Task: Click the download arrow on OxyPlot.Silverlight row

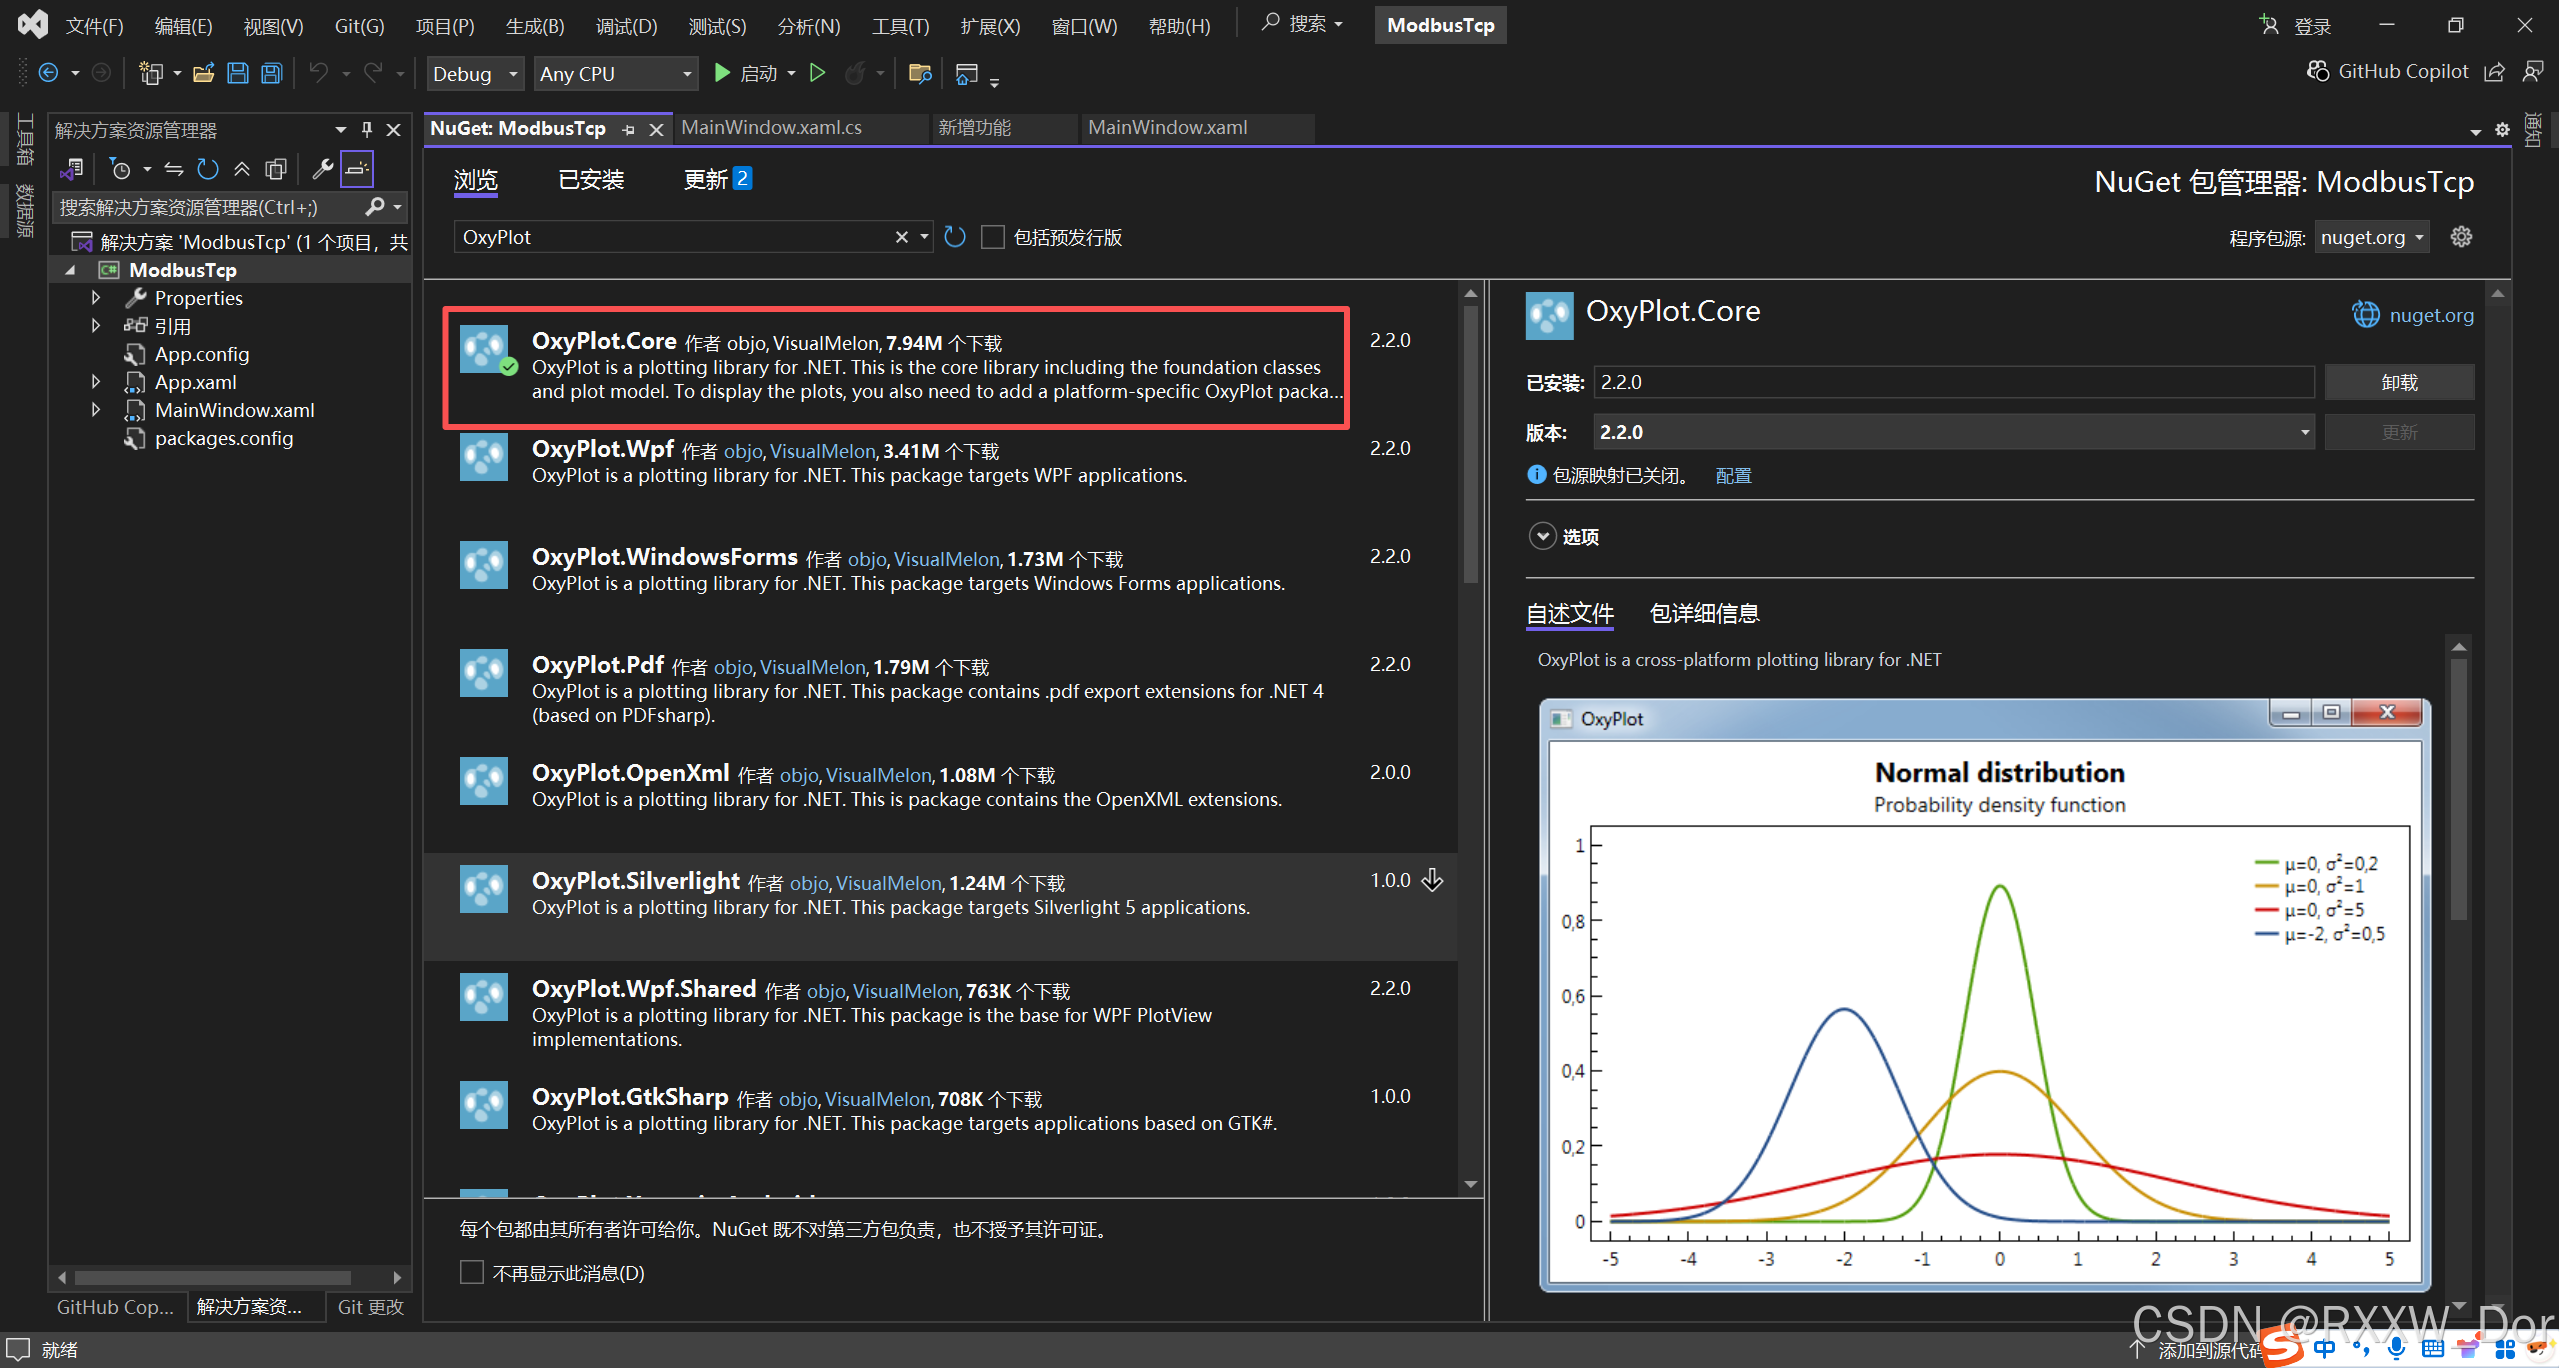Action: click(x=1432, y=880)
